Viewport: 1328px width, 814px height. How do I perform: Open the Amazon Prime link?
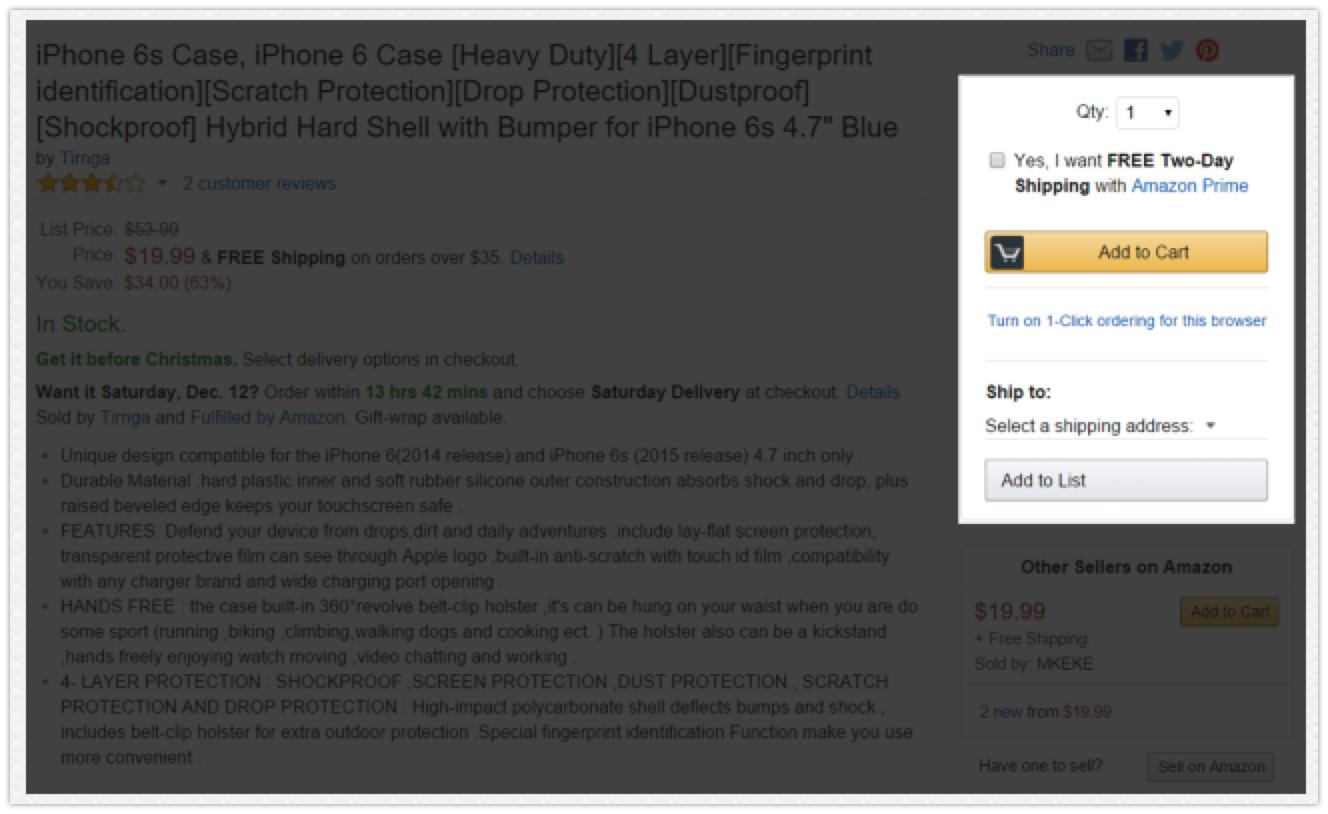tap(1189, 186)
